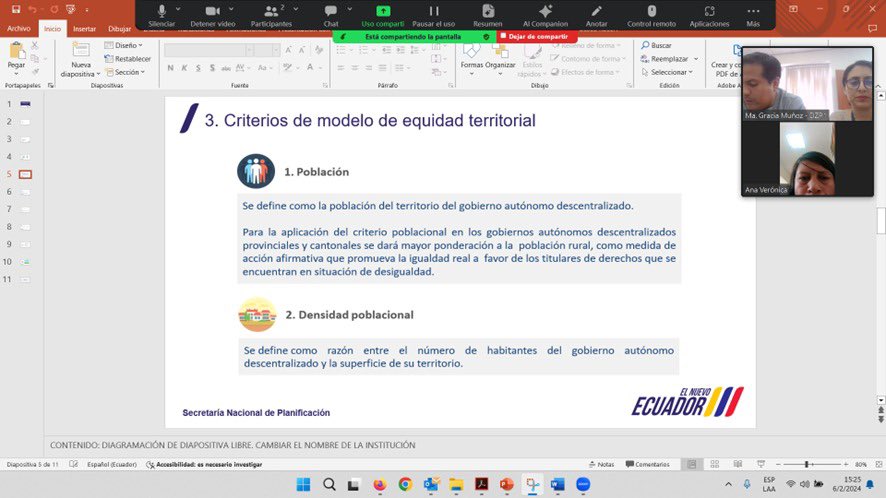
Task: Click Accesibilidad: es necesario investigar status
Action: (204, 465)
